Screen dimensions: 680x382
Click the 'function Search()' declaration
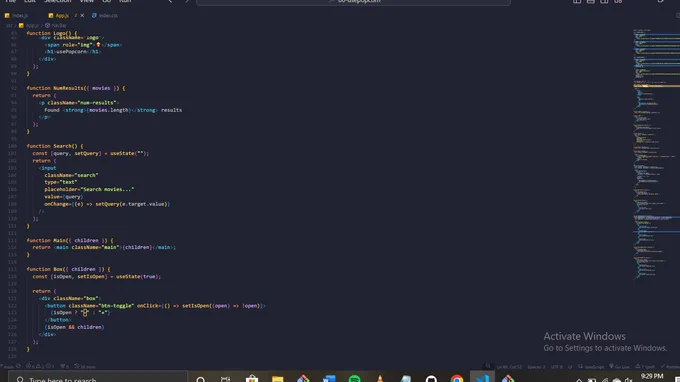click(x=55, y=146)
